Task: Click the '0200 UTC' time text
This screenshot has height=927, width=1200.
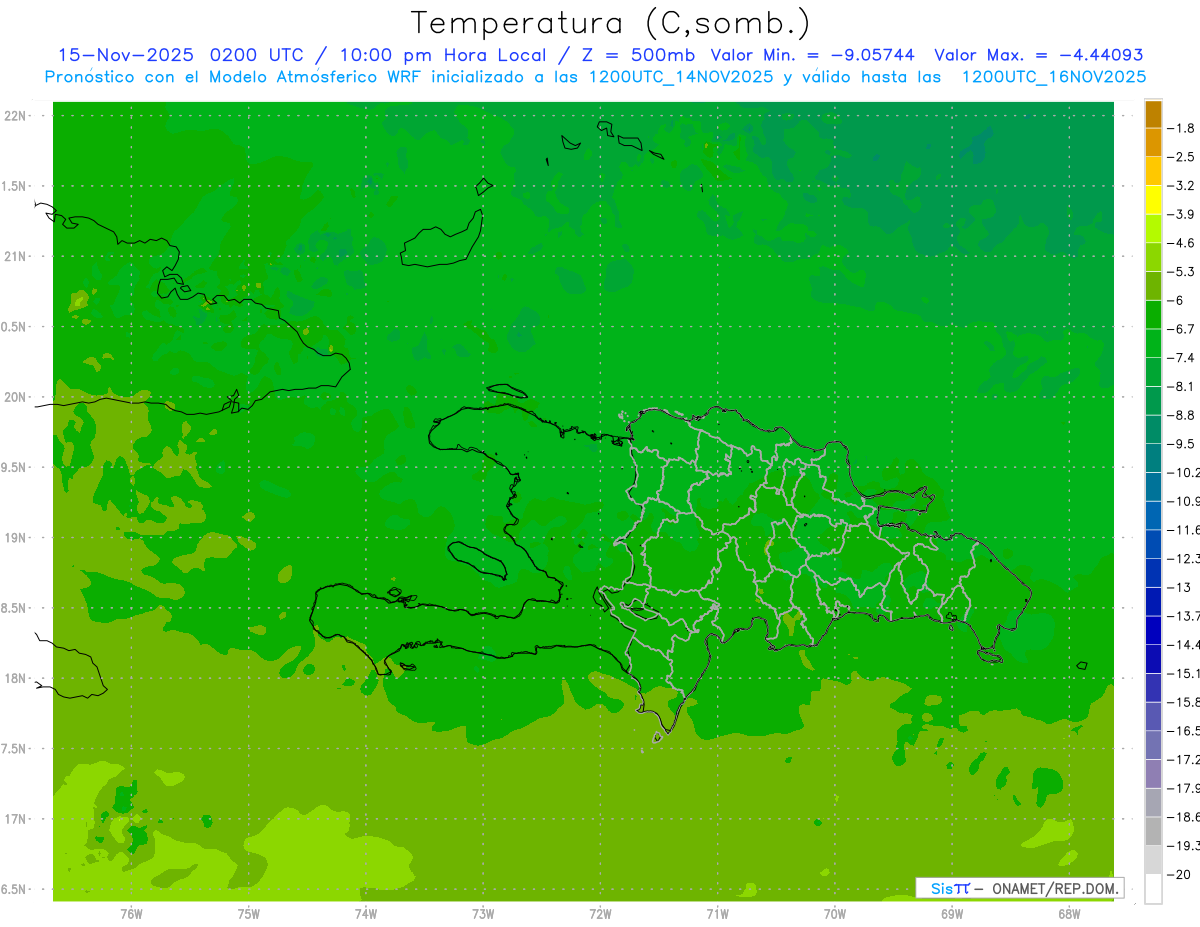Action: (x=259, y=55)
